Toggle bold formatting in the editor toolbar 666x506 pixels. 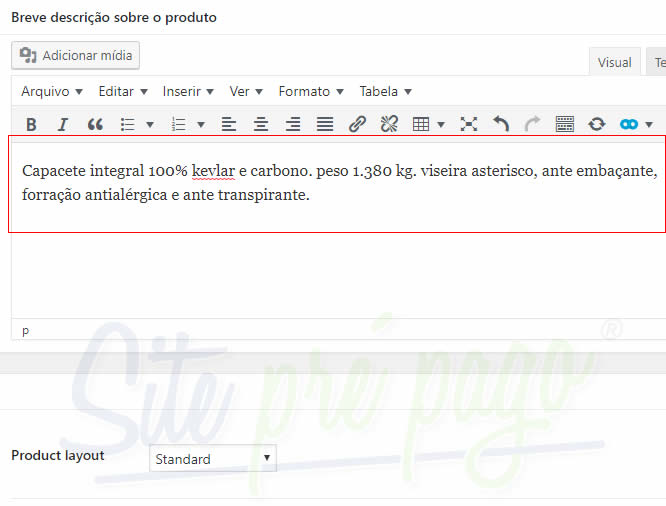click(31, 124)
